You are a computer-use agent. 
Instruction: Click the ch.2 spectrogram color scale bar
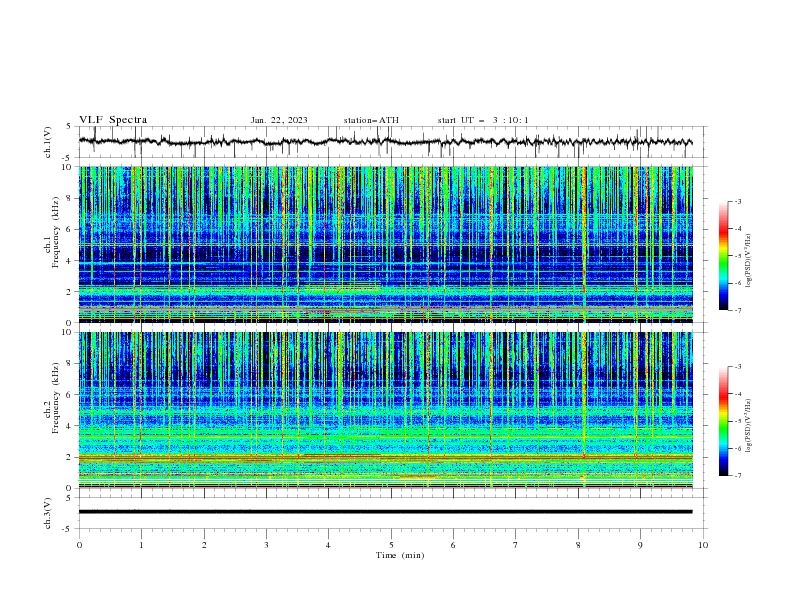click(x=723, y=421)
